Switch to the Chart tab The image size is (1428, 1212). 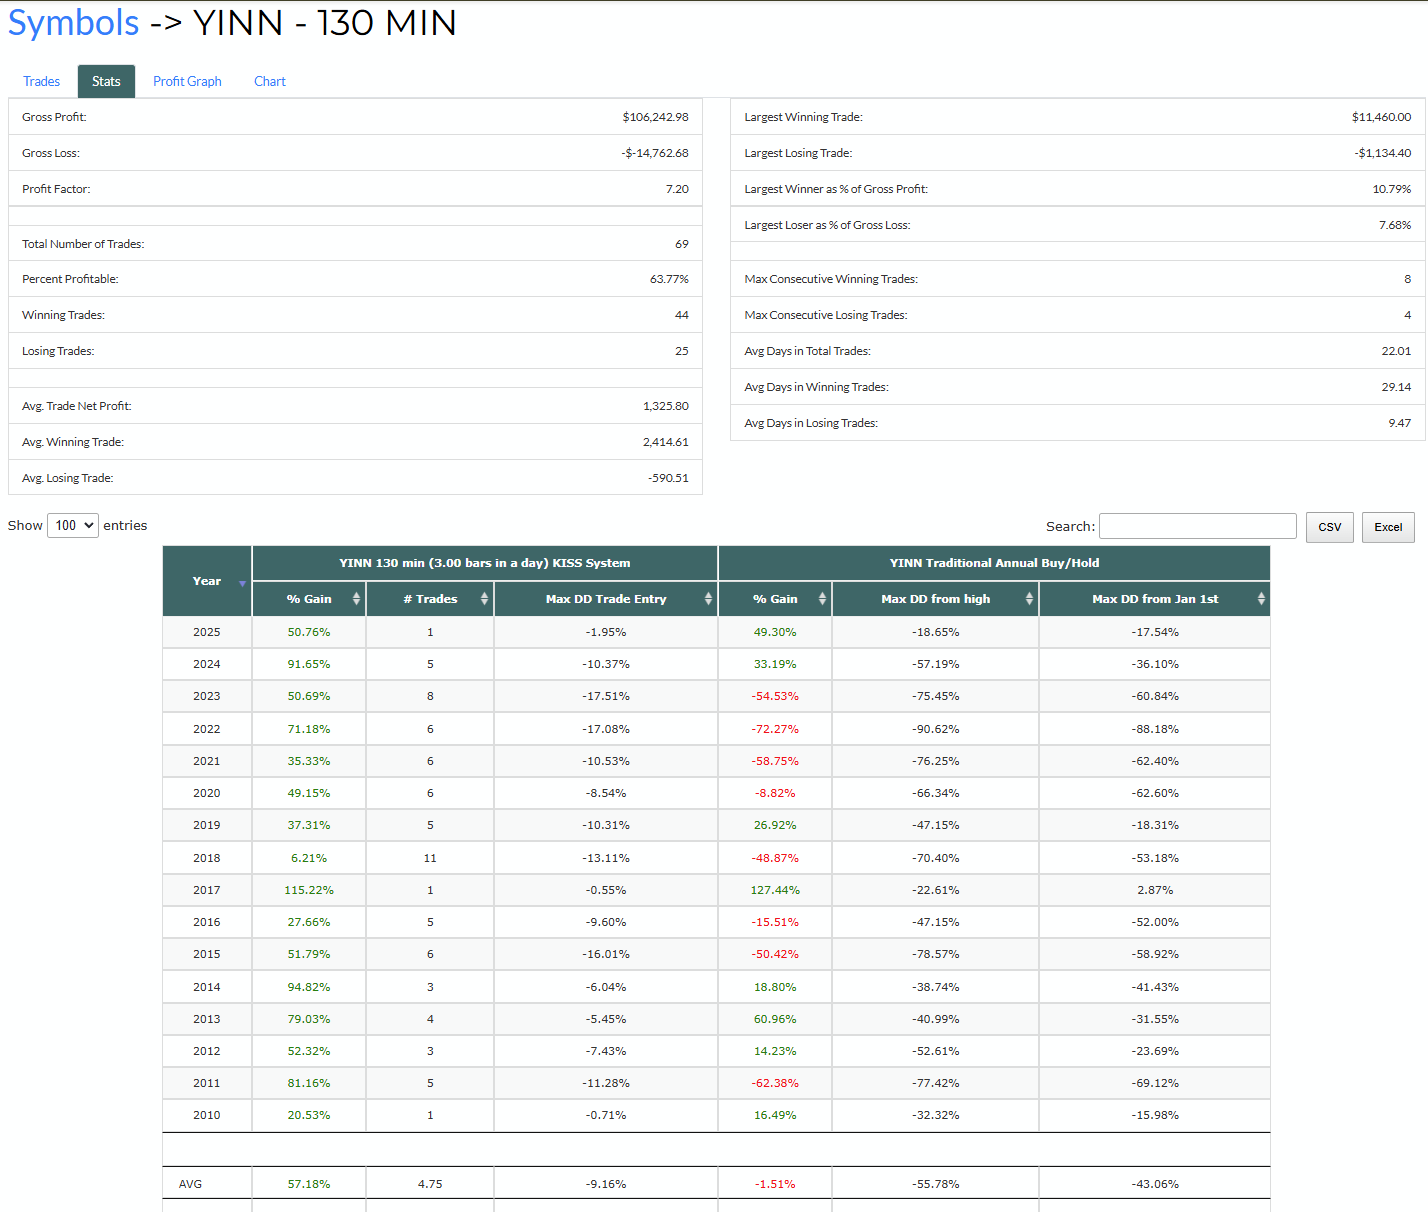point(270,81)
